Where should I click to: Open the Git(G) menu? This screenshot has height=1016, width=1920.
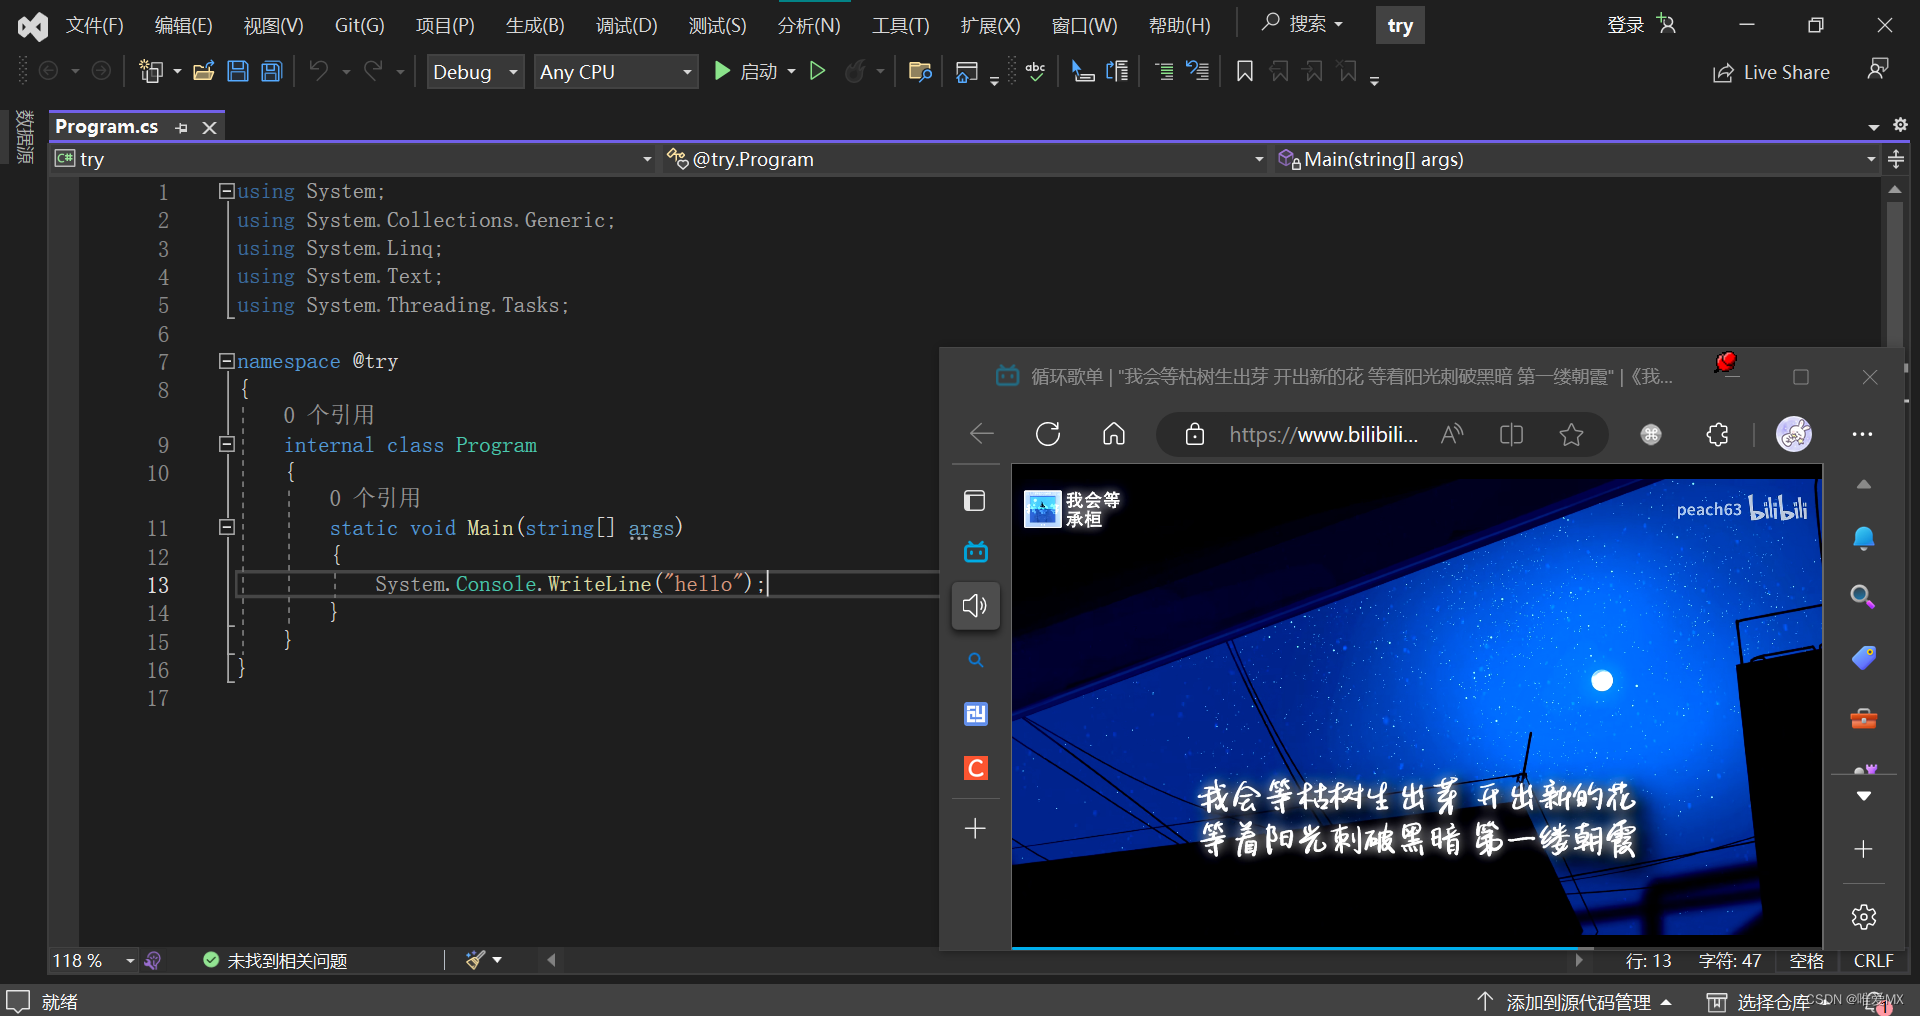(x=359, y=25)
